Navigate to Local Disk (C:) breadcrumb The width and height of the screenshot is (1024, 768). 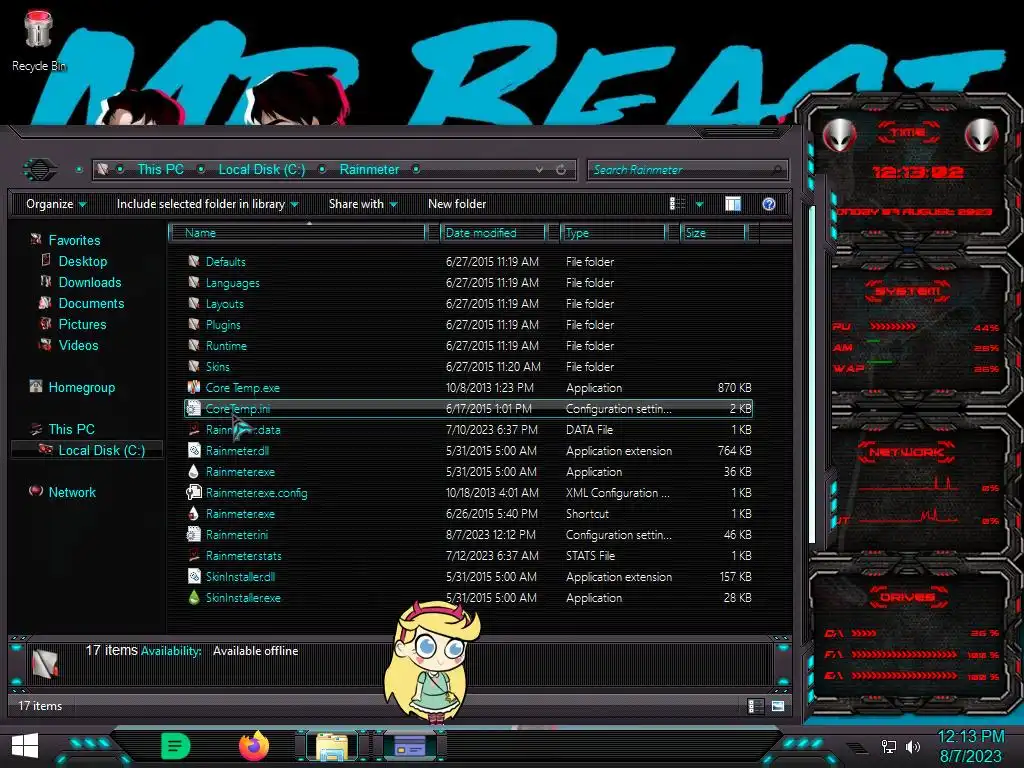point(262,170)
